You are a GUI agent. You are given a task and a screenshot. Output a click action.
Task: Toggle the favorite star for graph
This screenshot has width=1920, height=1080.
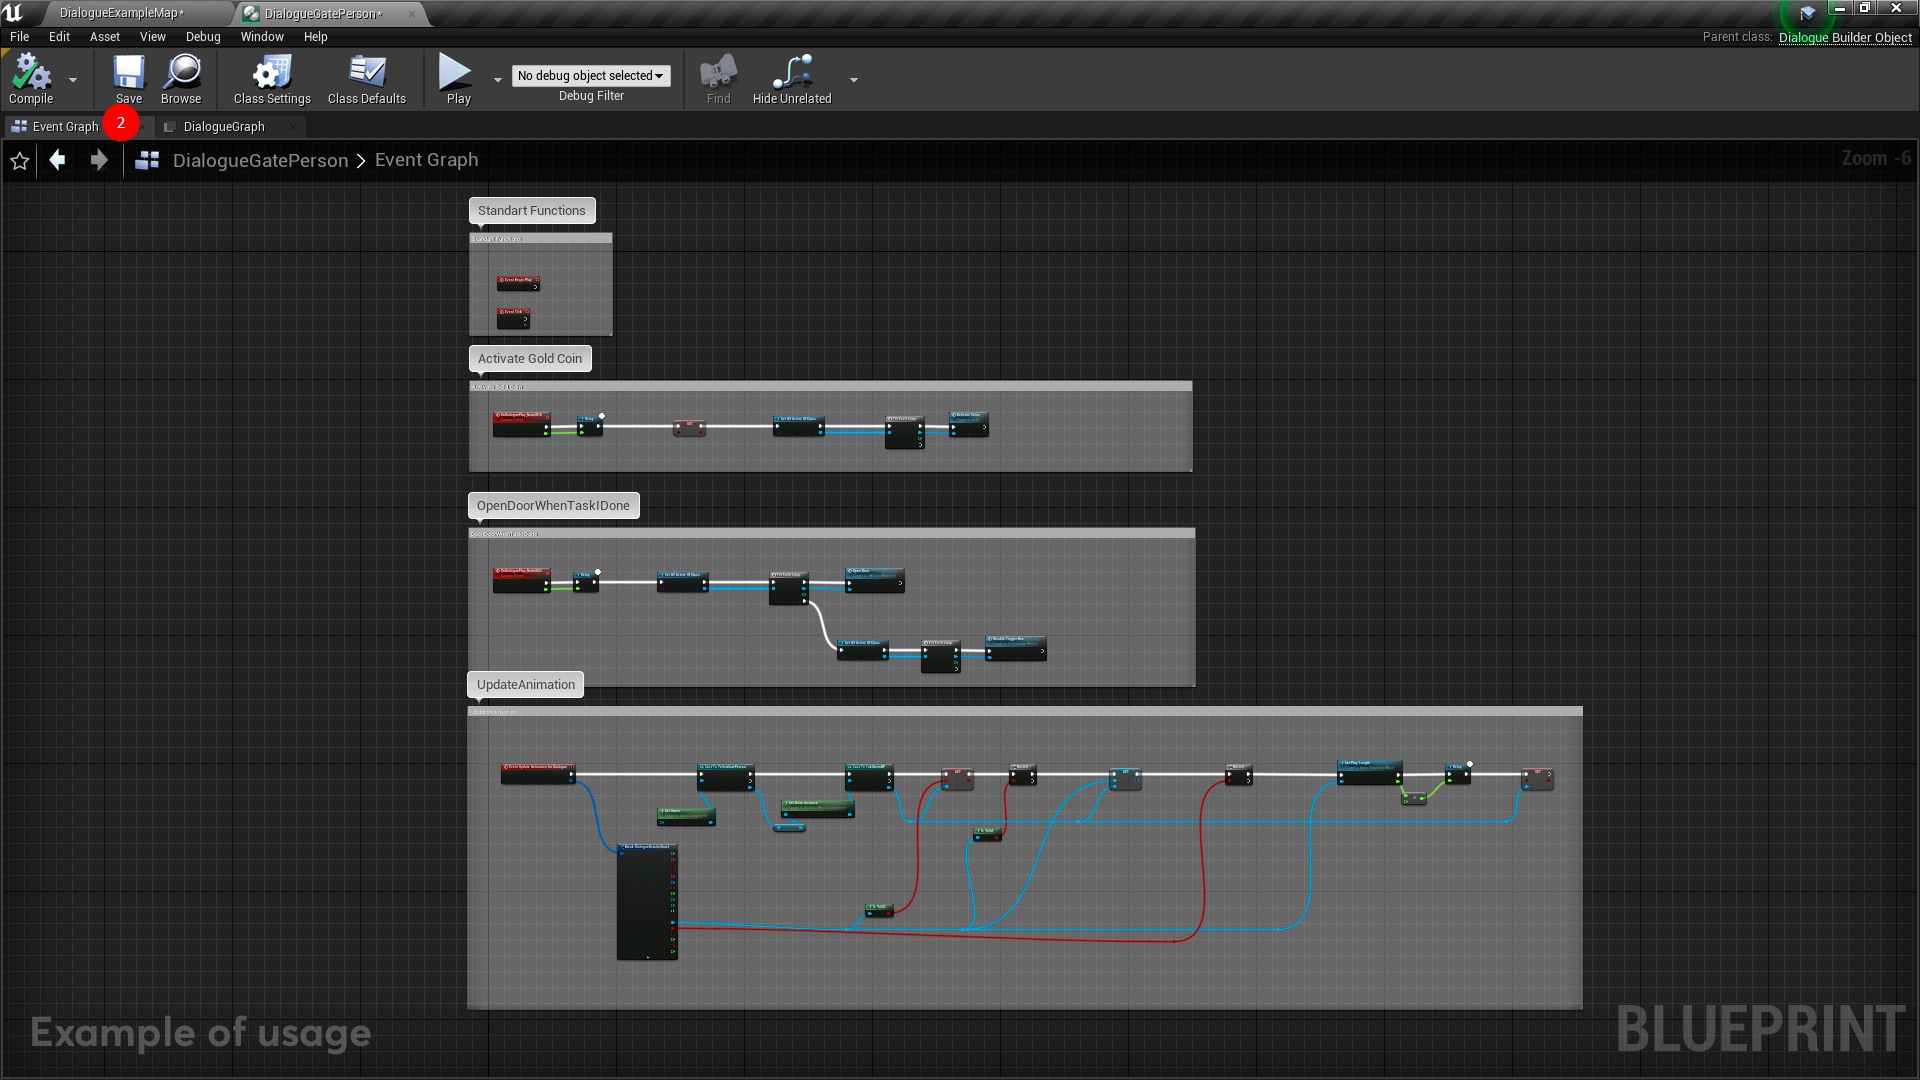[20, 161]
